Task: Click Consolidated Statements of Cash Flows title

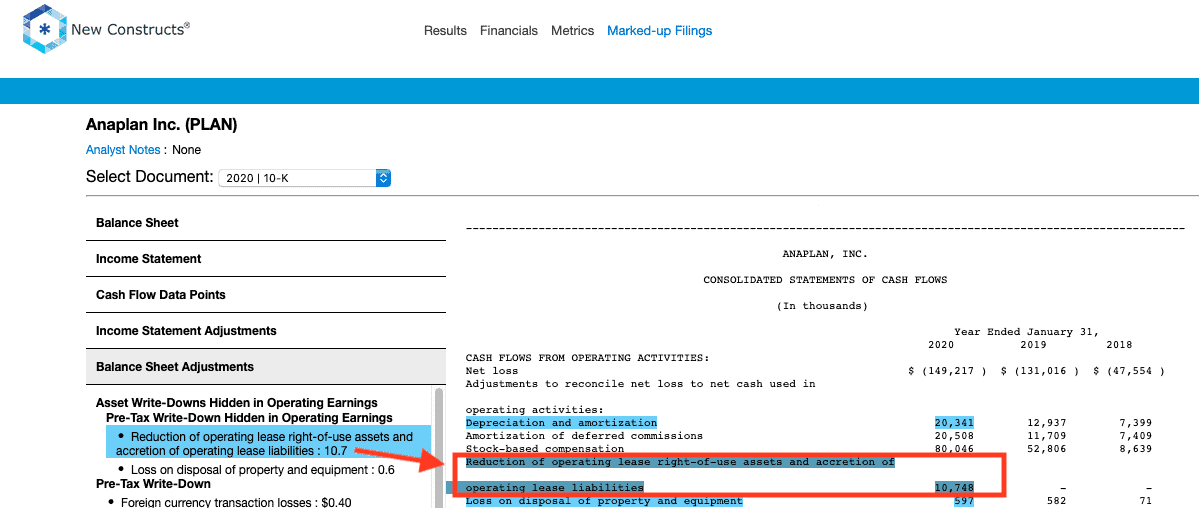Action: [x=825, y=280]
